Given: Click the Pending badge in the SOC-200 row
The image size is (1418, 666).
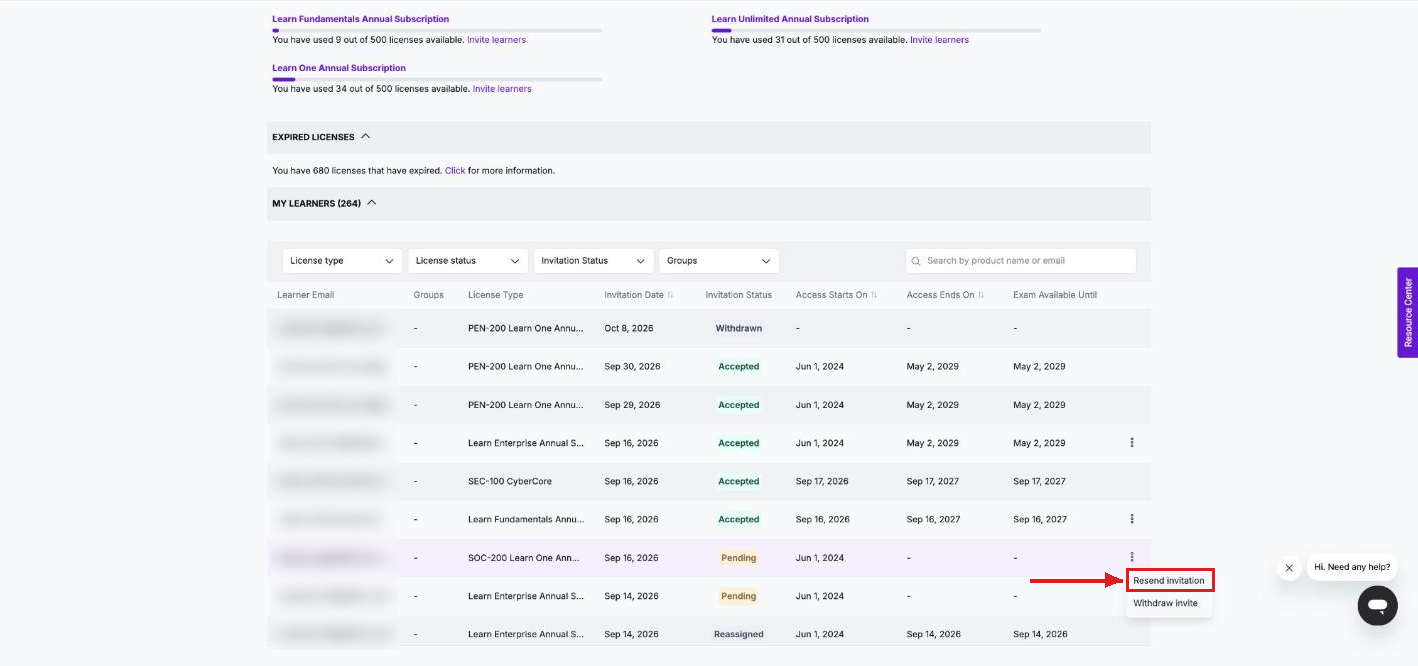Looking at the screenshot, I should (739, 558).
